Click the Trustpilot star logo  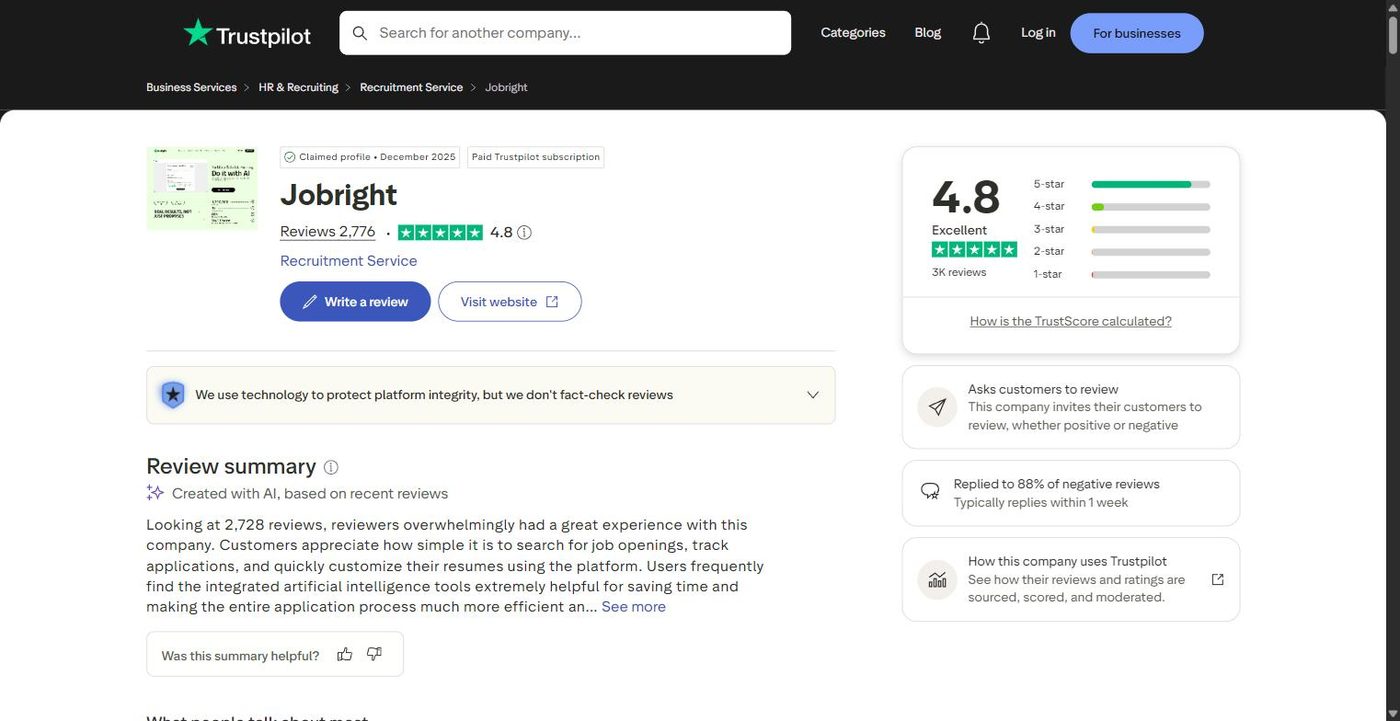[197, 33]
